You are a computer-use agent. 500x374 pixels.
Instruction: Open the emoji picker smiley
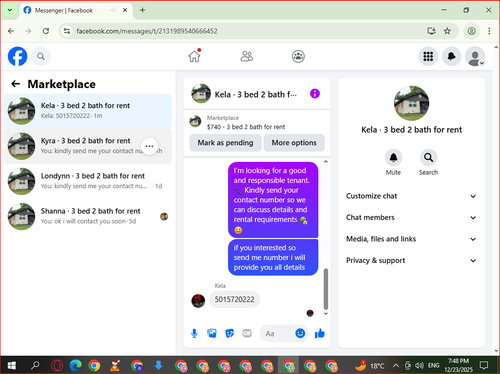coord(300,333)
